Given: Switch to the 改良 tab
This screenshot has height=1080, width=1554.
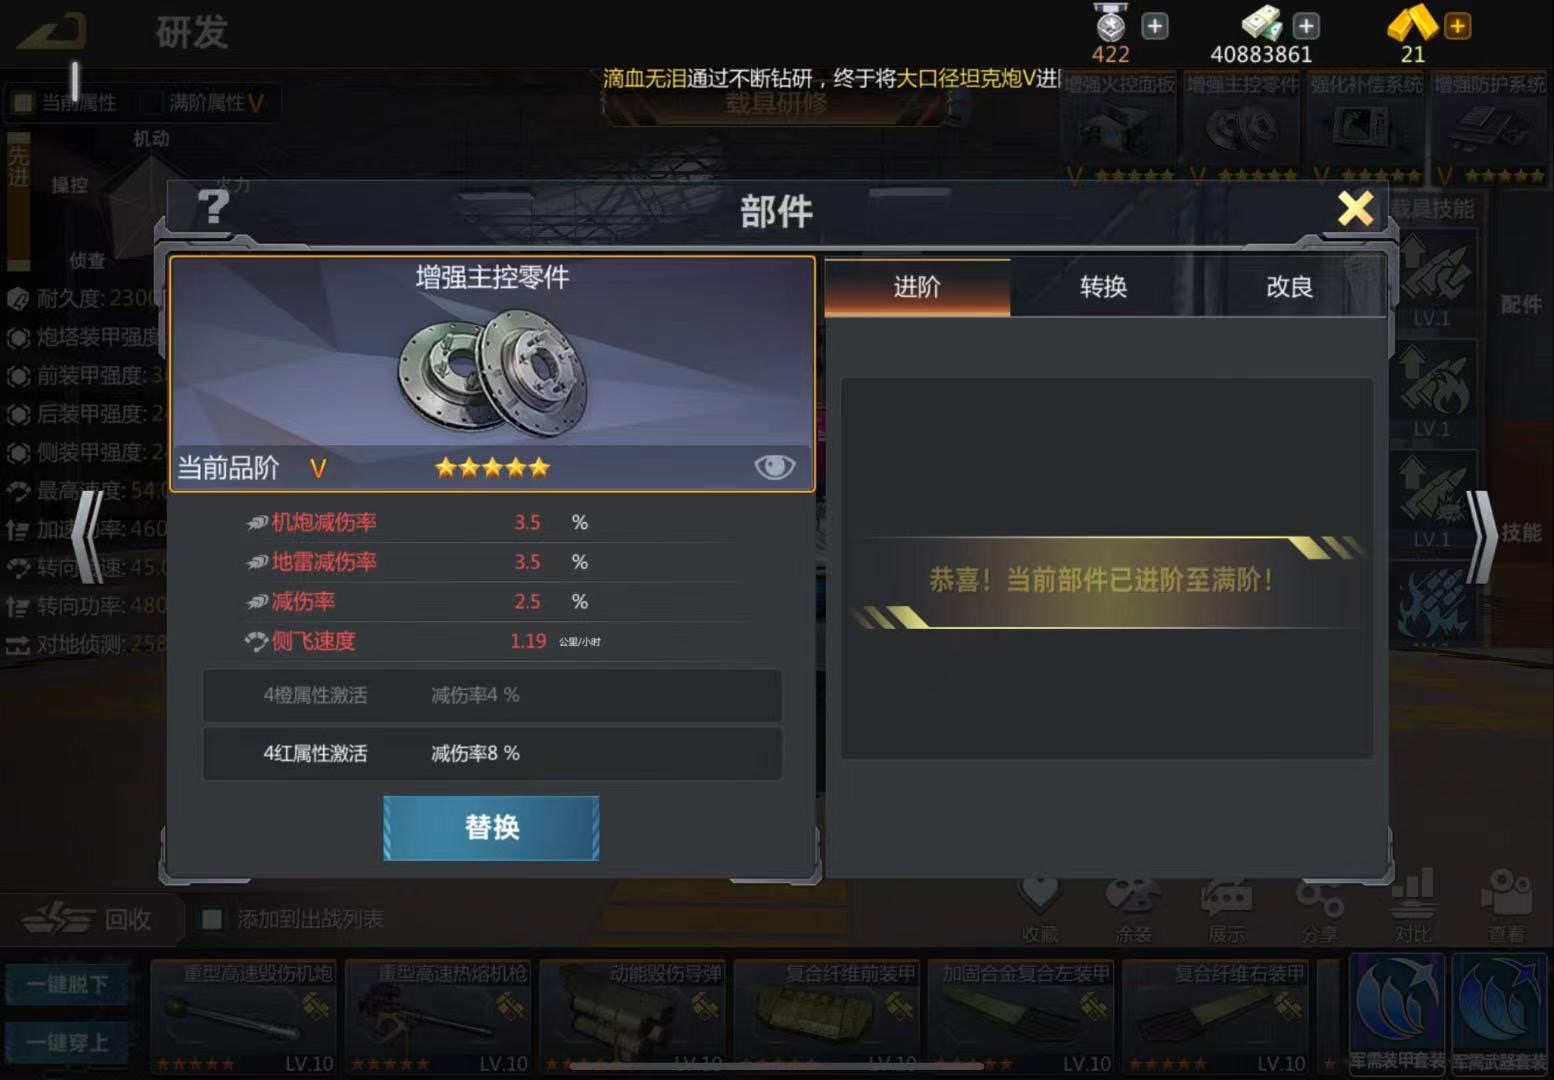Looking at the screenshot, I should click(x=1289, y=287).
